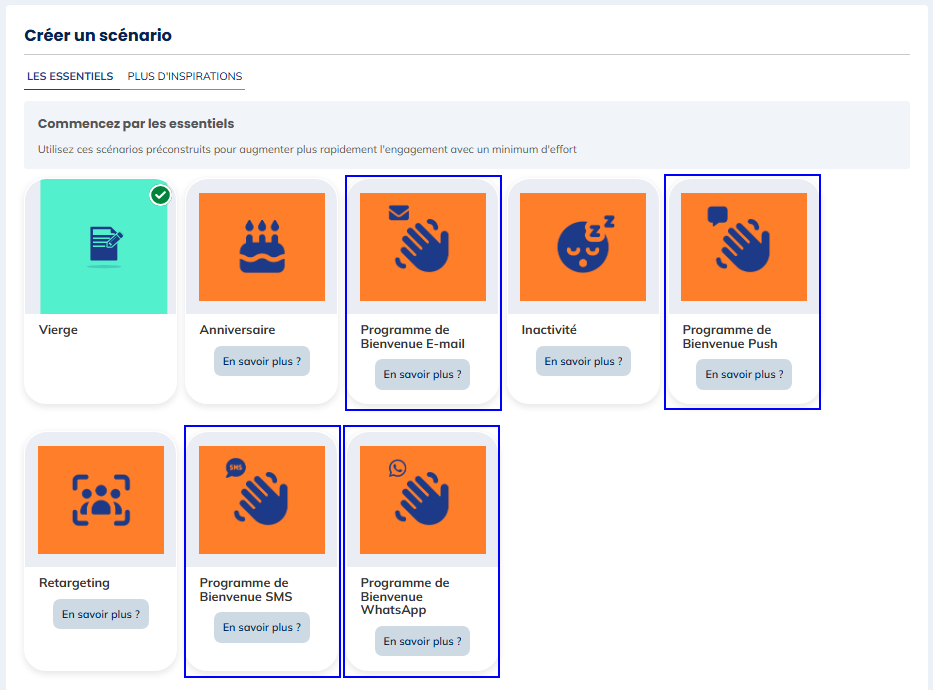Select the Retargeting audience icon
Viewport: 933px width, 690px height.
click(x=100, y=500)
